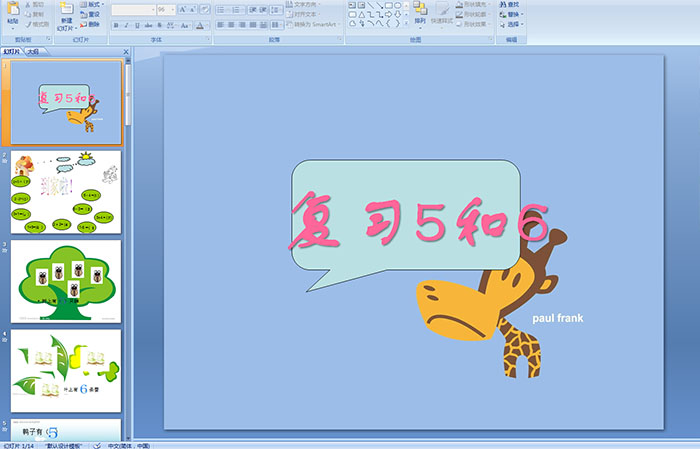Click the slide pane vertical scrollbar
The height and width of the screenshot is (449, 700).
[x=128, y=248]
